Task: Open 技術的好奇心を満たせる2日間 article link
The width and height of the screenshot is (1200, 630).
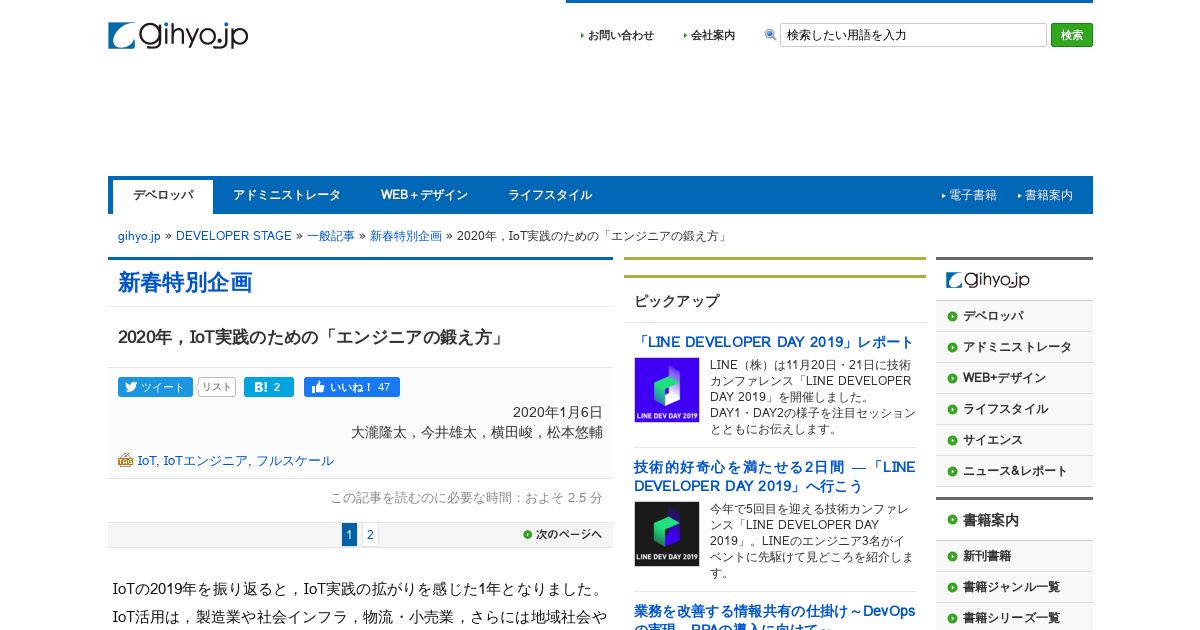Action: pyautogui.click(x=775, y=476)
